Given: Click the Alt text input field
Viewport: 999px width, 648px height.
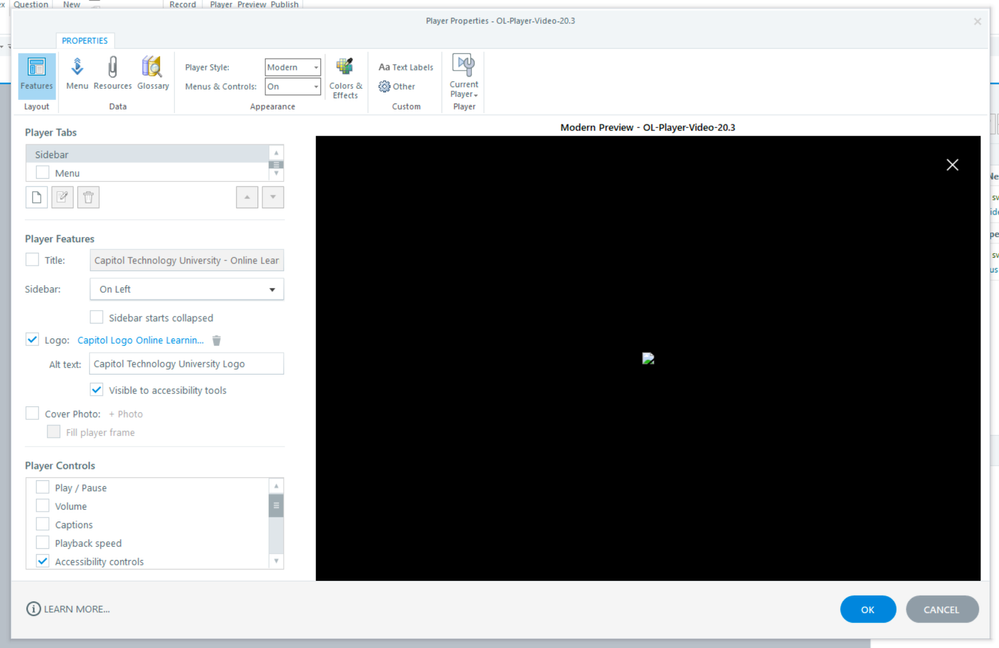Looking at the screenshot, I should (186, 364).
